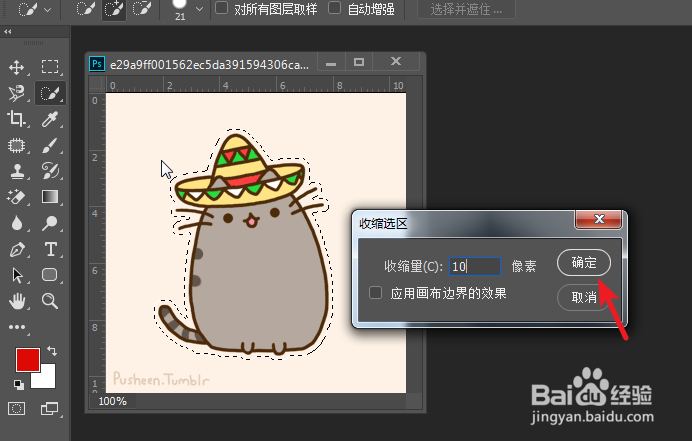Click the New Selection option icon
Viewport: 692px width, 441px height.
click(85, 9)
